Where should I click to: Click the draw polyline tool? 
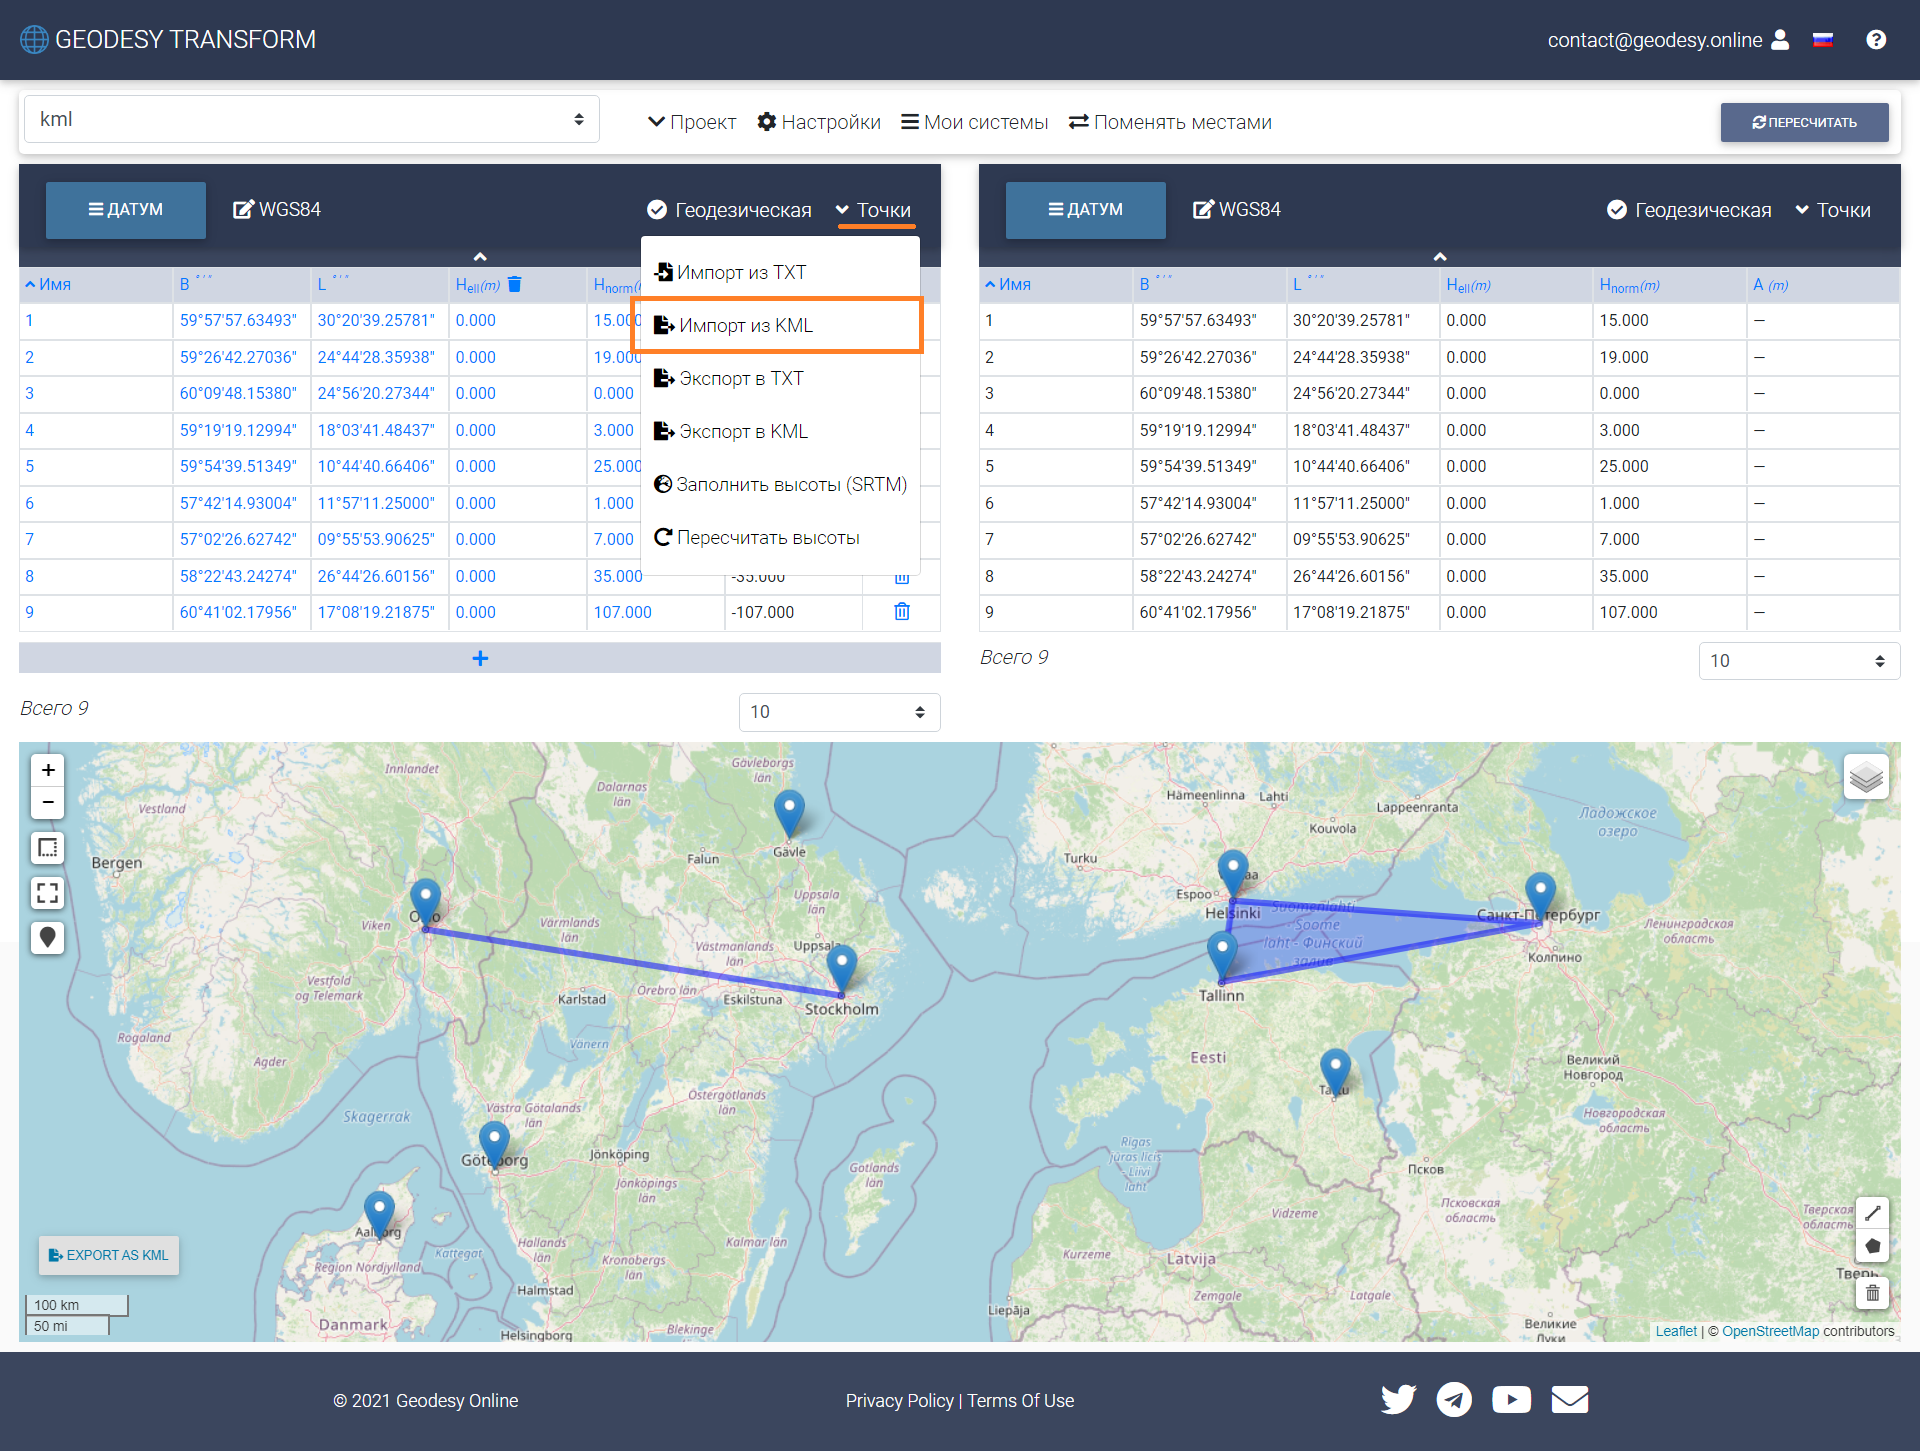(1872, 1213)
